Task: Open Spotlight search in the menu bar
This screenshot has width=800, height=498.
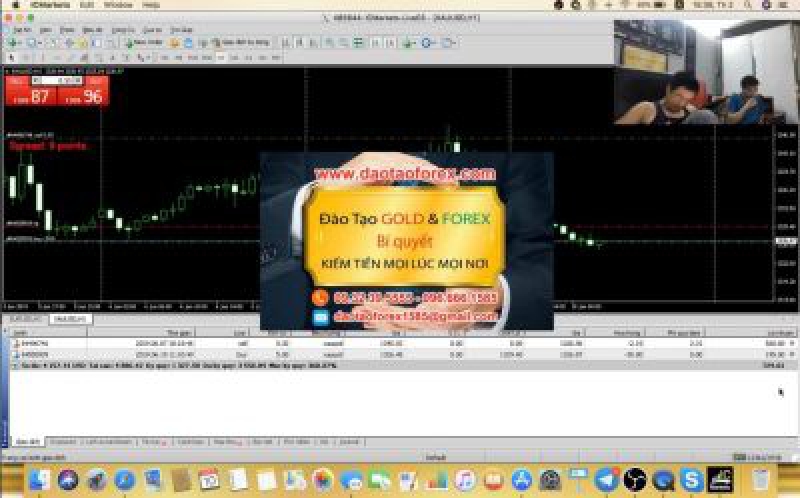Action: (x=747, y=5)
